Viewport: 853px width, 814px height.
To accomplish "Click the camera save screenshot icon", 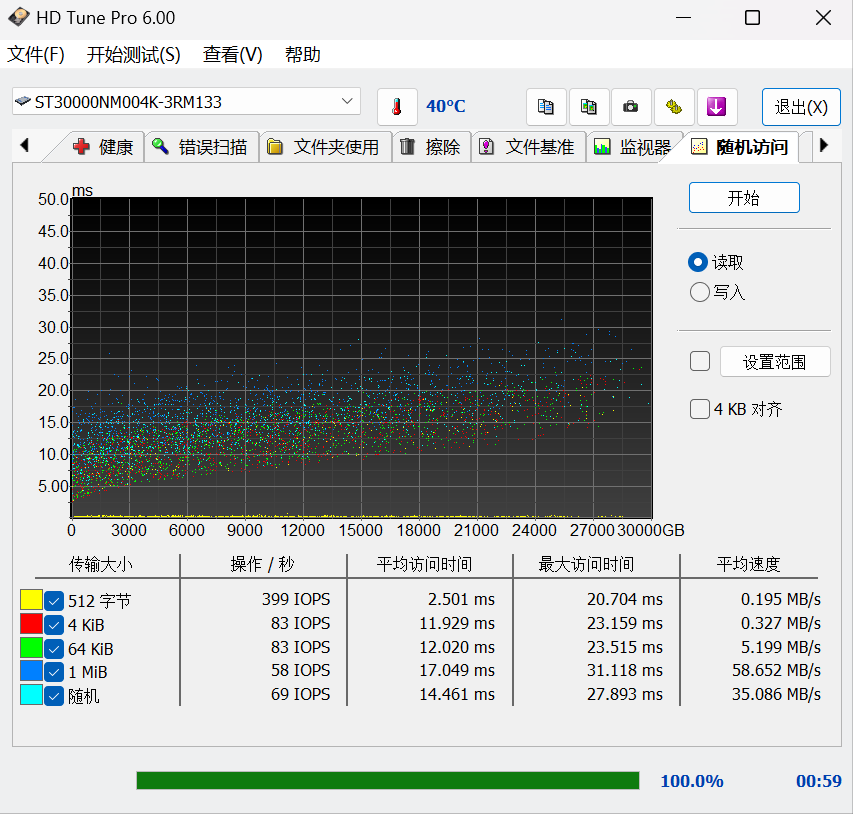I will click(x=631, y=107).
